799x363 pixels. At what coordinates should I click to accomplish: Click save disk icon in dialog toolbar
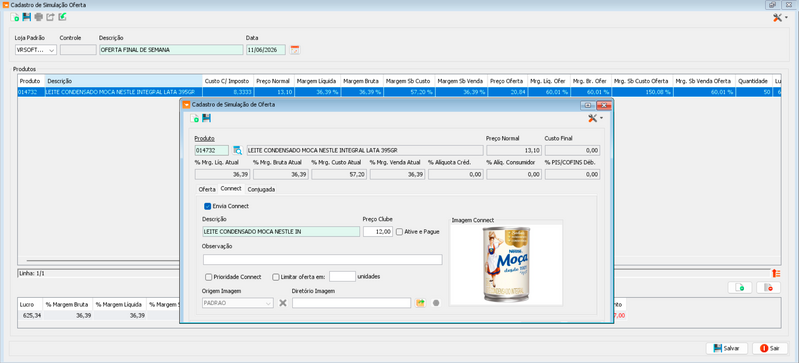pos(206,118)
